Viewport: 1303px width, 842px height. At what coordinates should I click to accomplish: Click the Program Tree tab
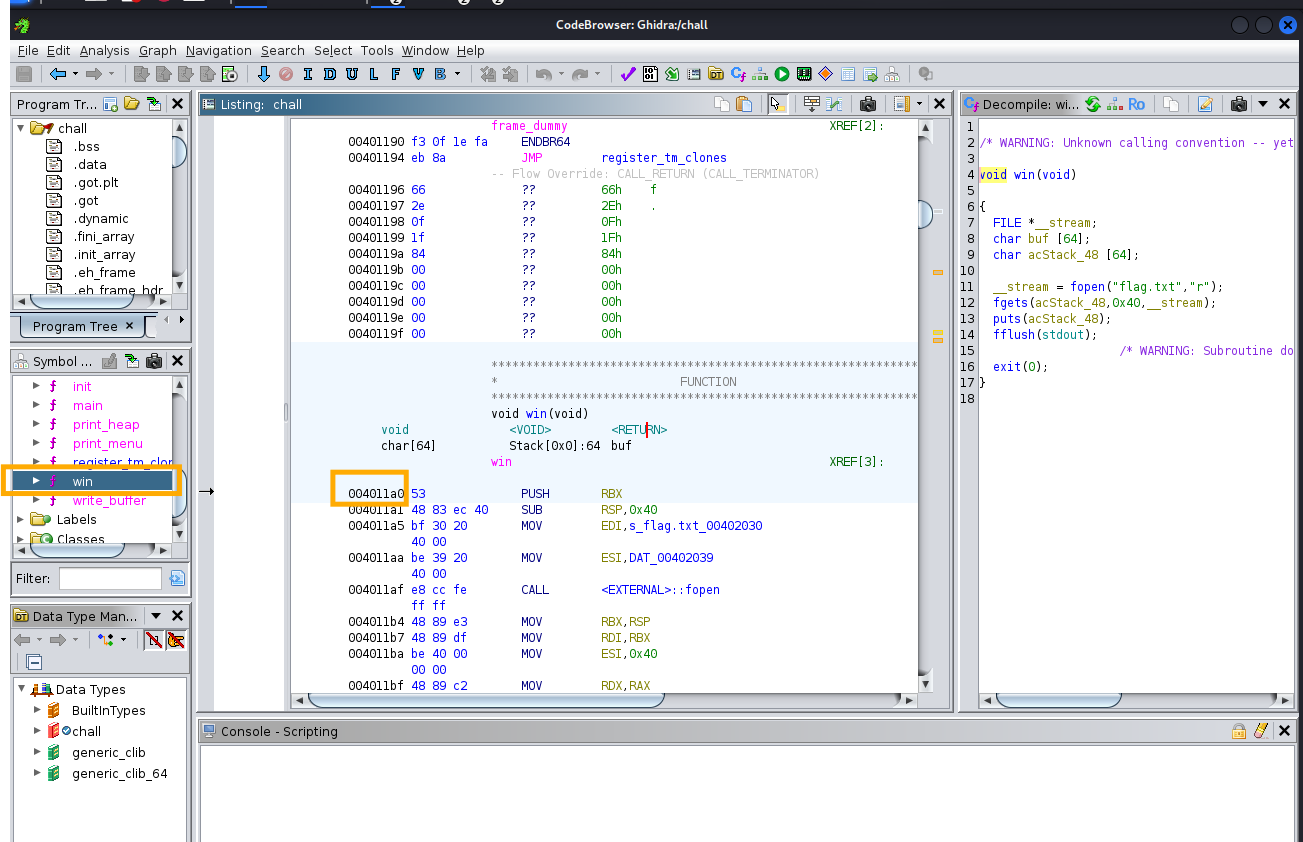(74, 326)
